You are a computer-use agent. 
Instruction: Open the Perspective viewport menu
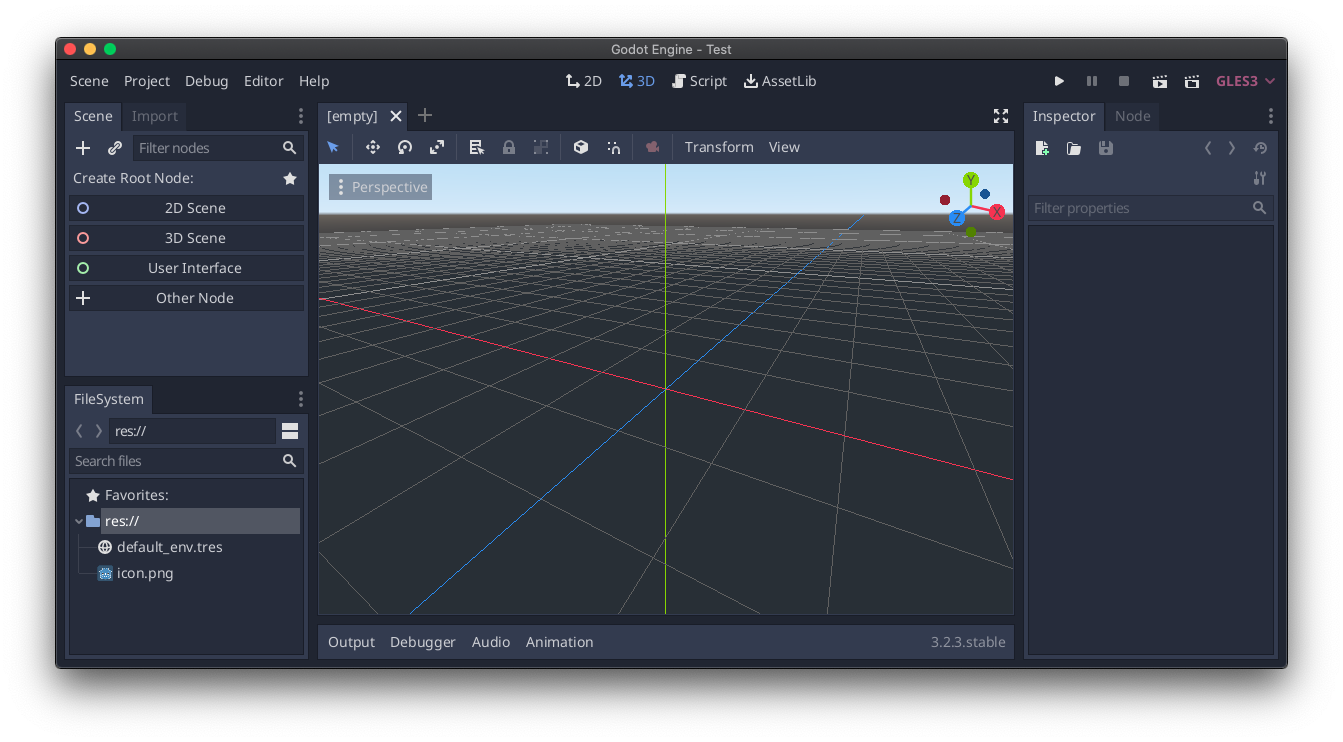381,187
